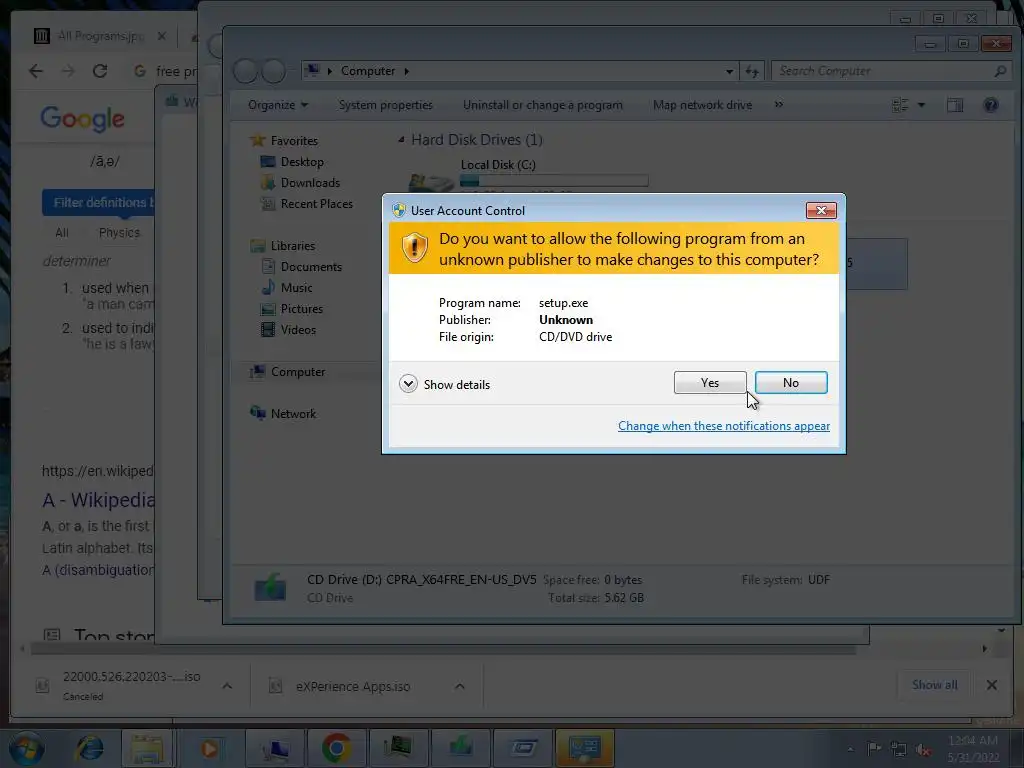Click the UAC title bar shield icon
The image size is (1024, 768).
399,210
